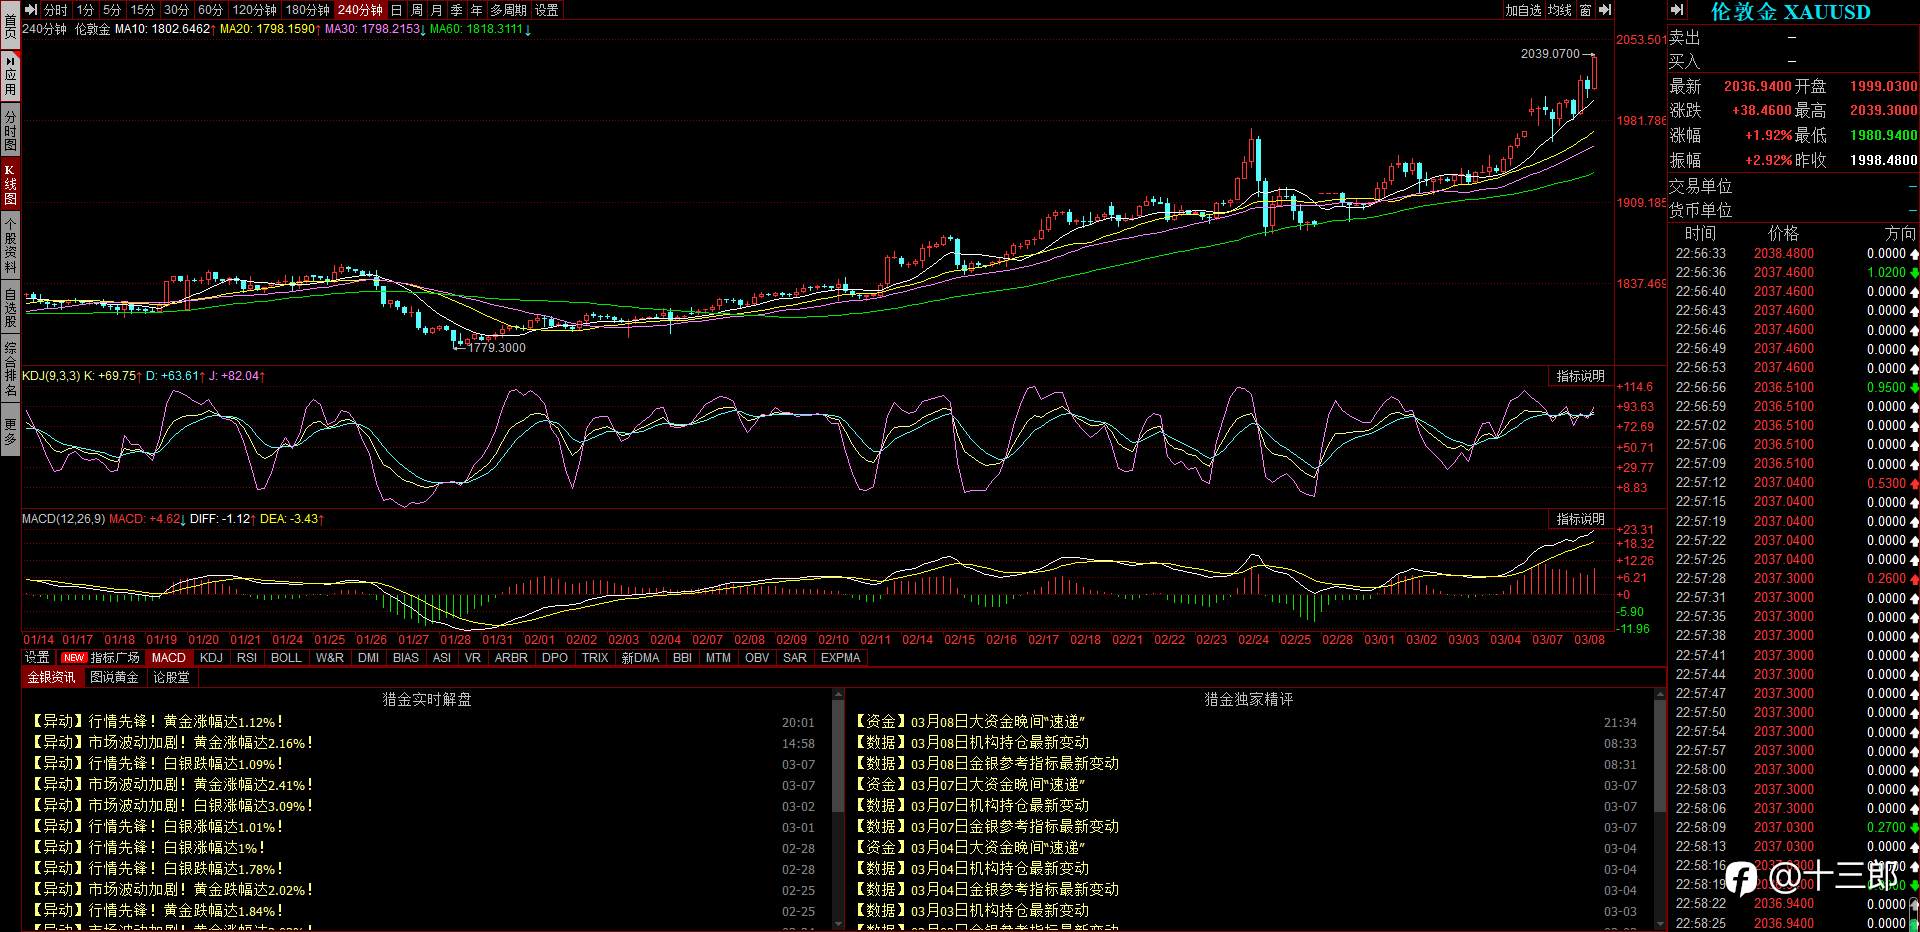Select 5分 timeframe

(112, 10)
